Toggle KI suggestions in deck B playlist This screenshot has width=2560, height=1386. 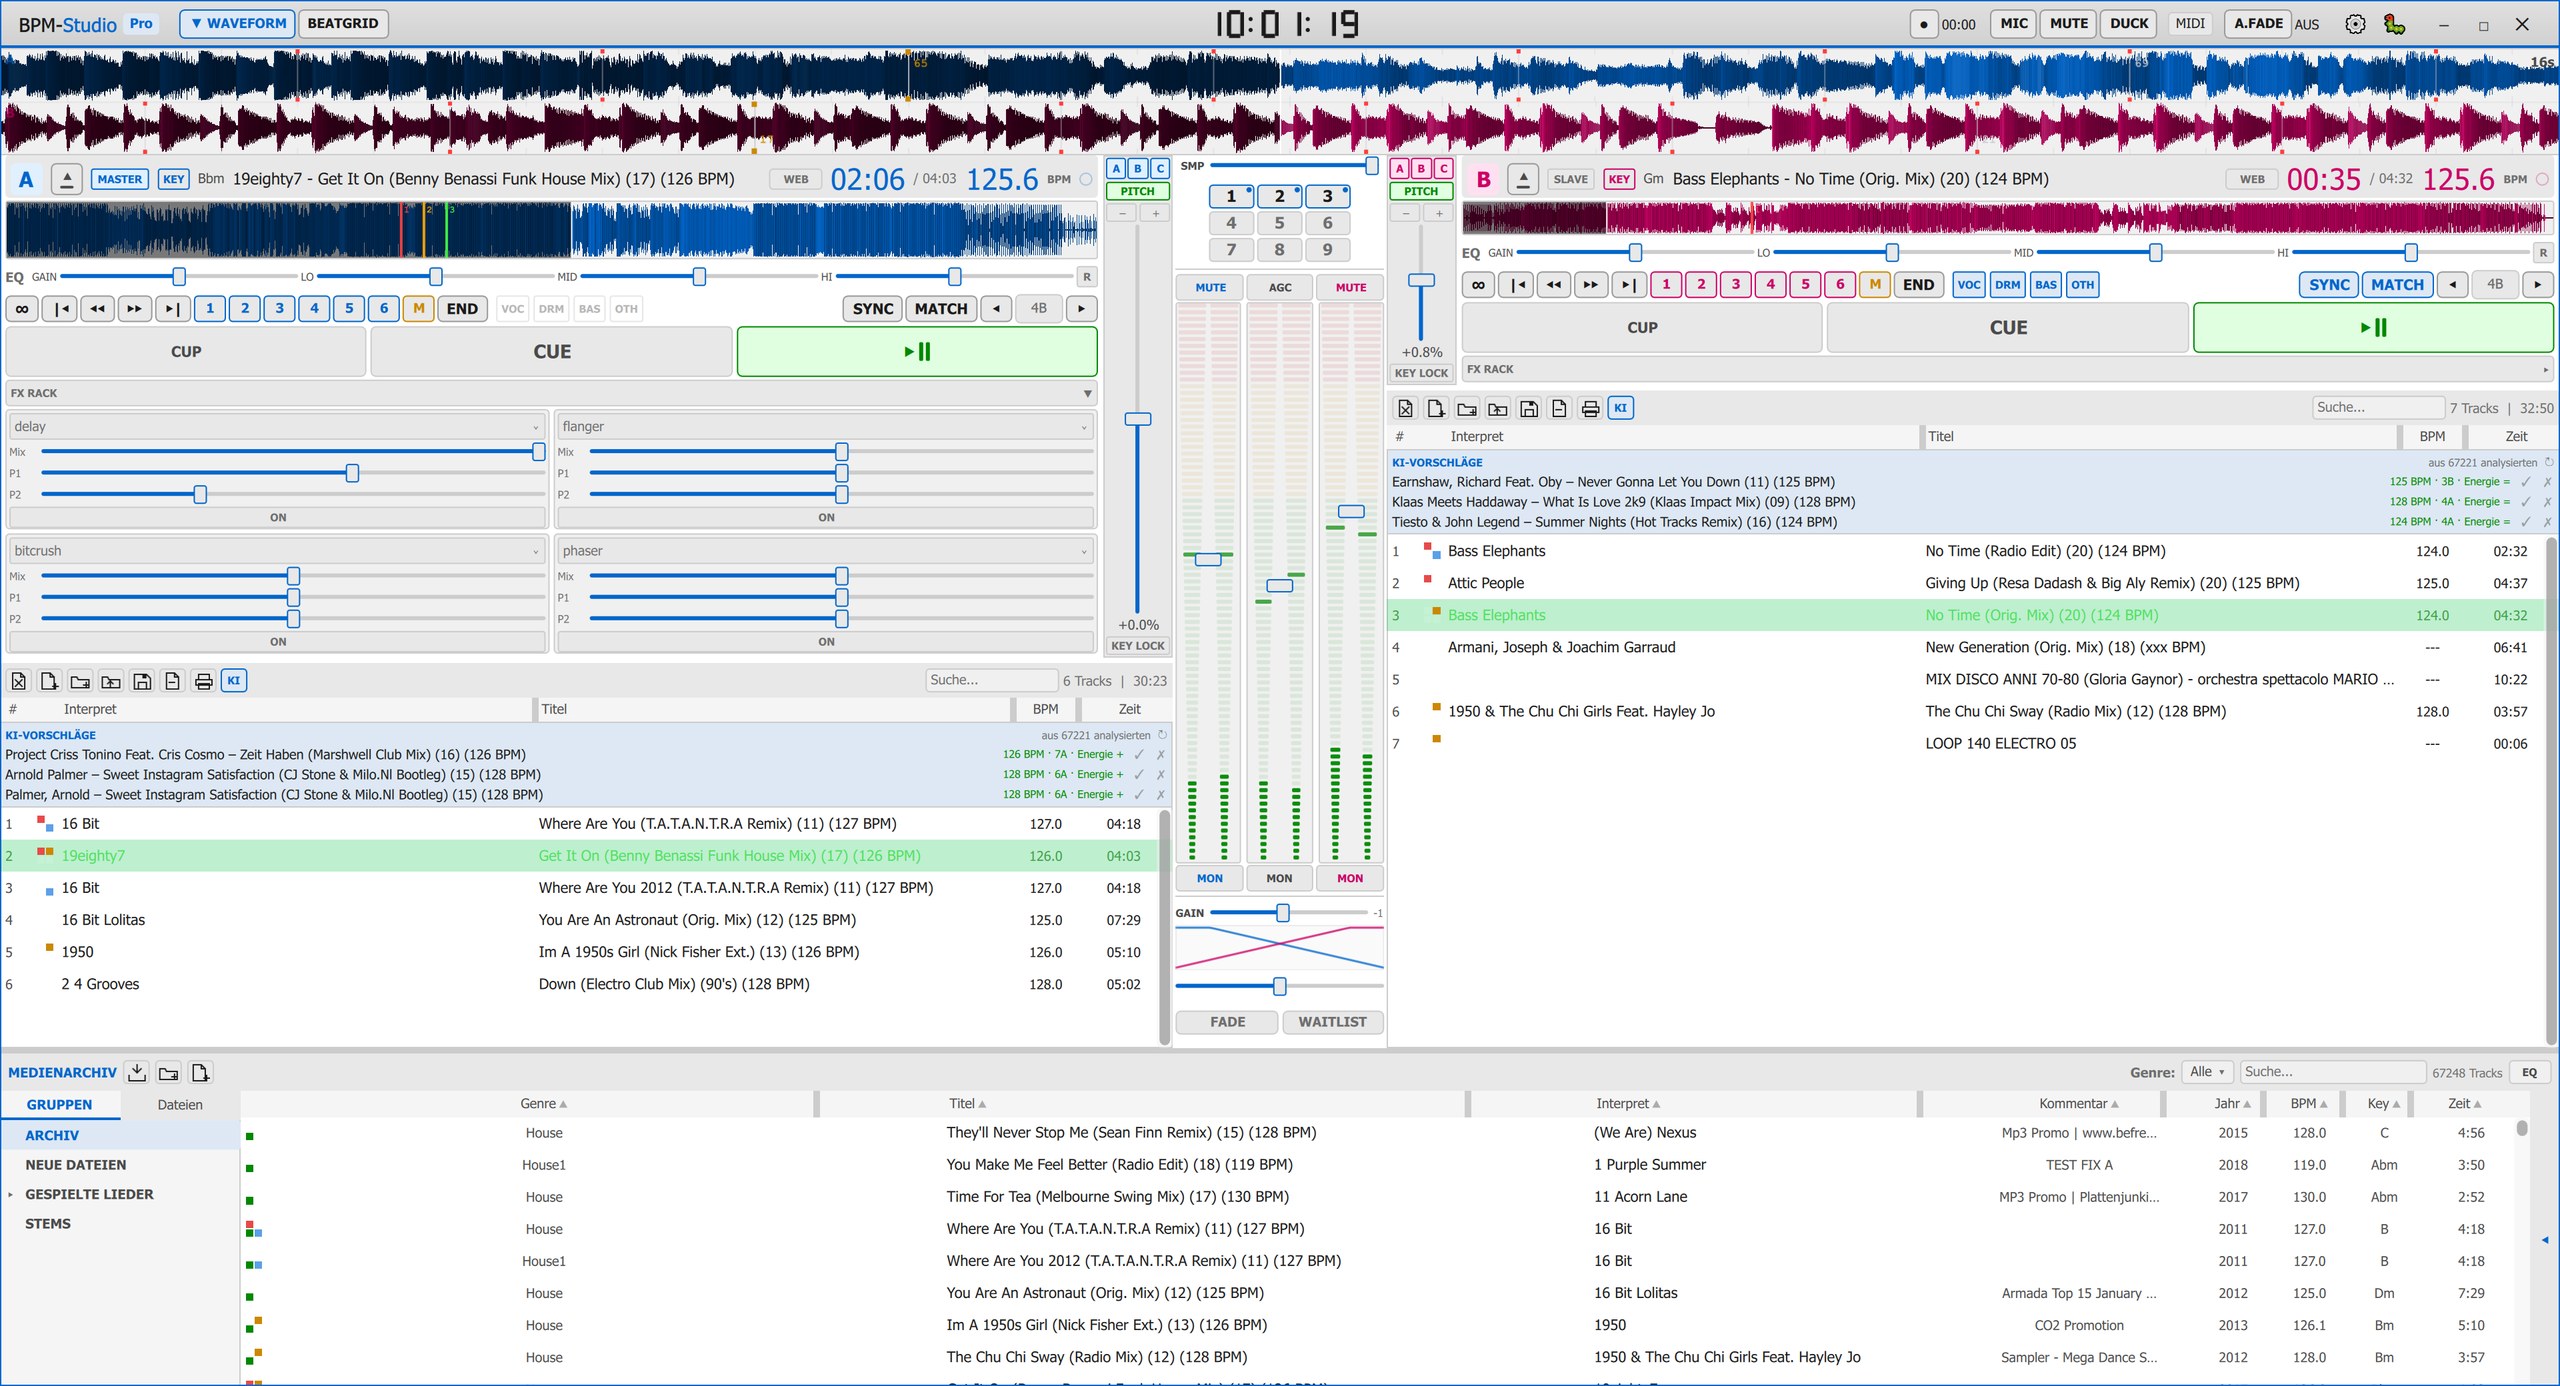coord(1620,408)
